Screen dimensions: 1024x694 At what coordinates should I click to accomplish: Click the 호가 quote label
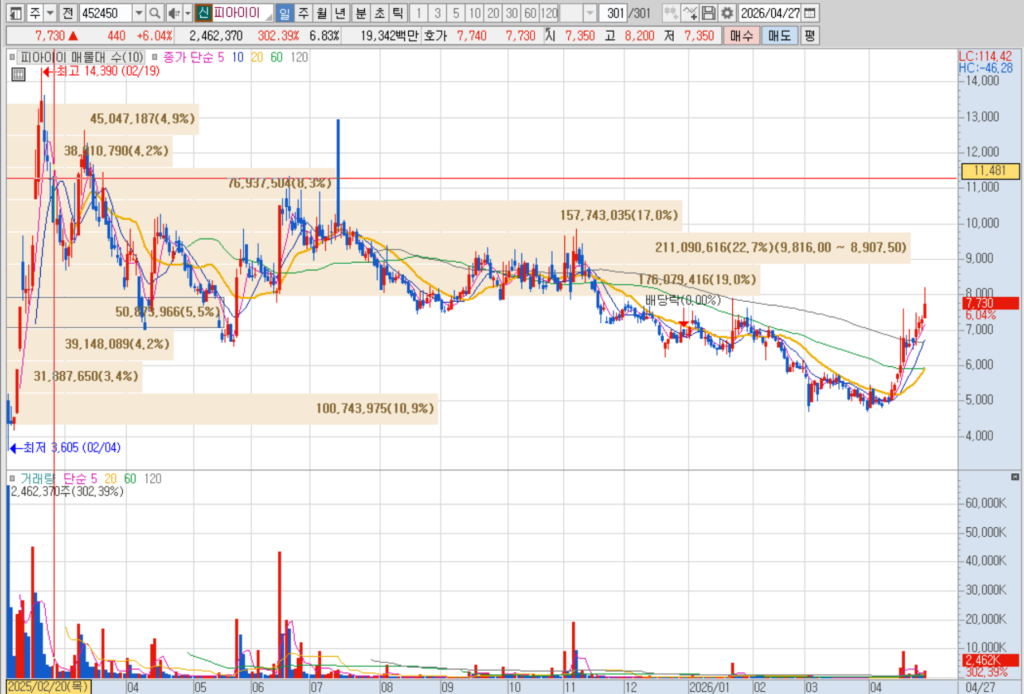[436, 35]
